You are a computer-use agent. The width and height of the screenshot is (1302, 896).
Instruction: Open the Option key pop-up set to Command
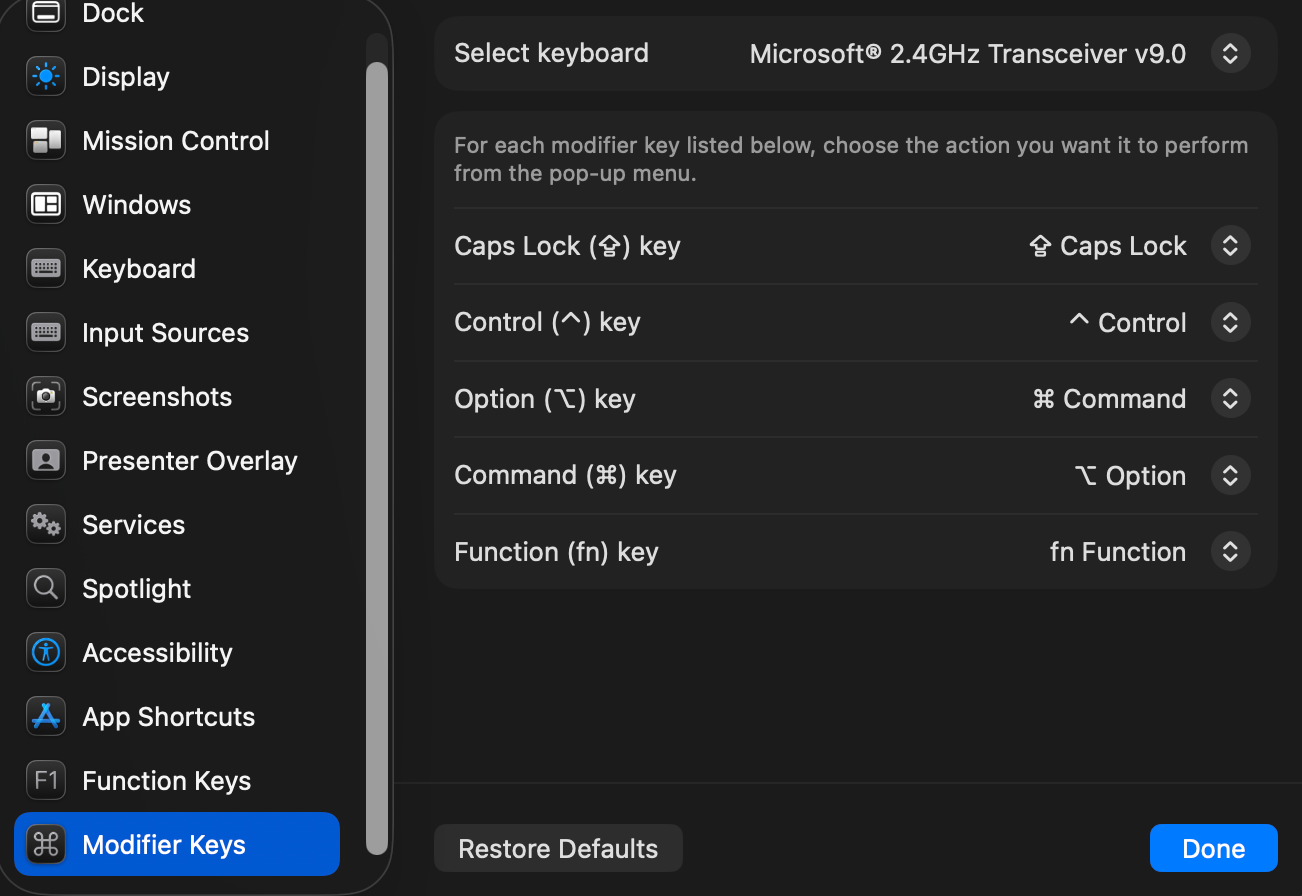[x=1230, y=399]
